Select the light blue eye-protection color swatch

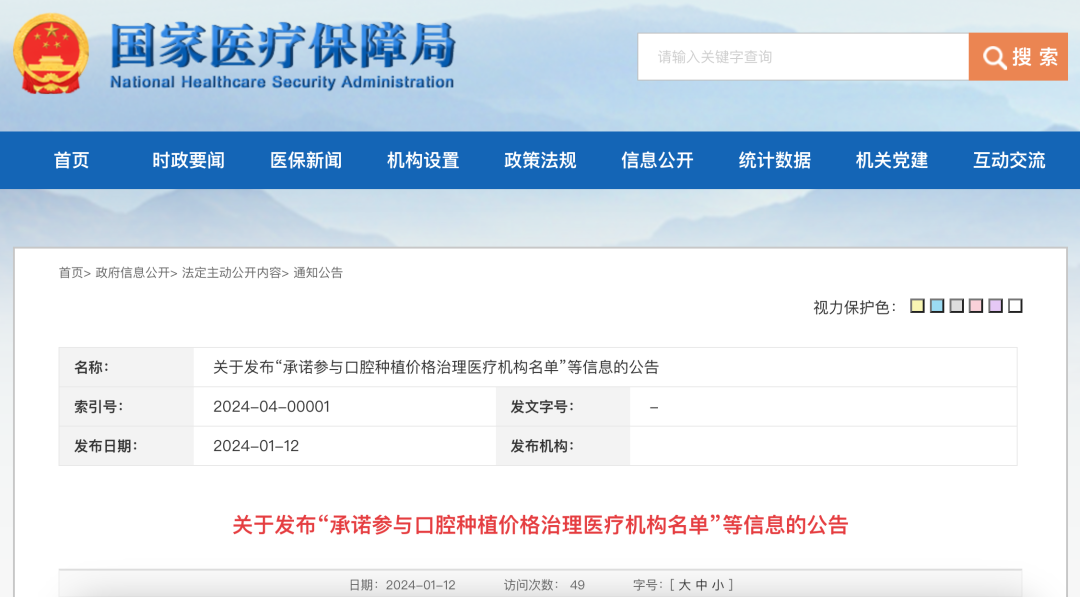937,306
